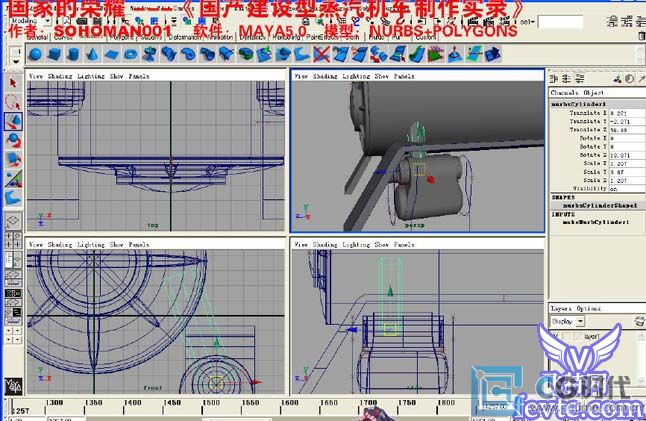Pick the Show Manipulator tool
This screenshot has height=421, width=646.
point(13,179)
